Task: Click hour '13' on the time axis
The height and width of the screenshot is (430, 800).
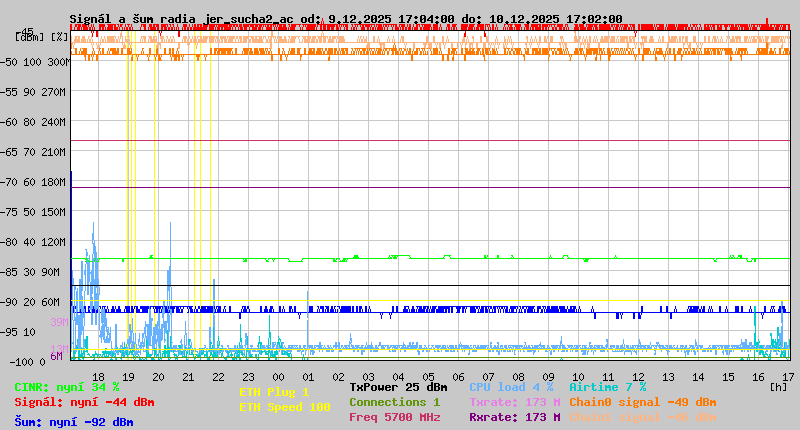Action: (x=668, y=377)
